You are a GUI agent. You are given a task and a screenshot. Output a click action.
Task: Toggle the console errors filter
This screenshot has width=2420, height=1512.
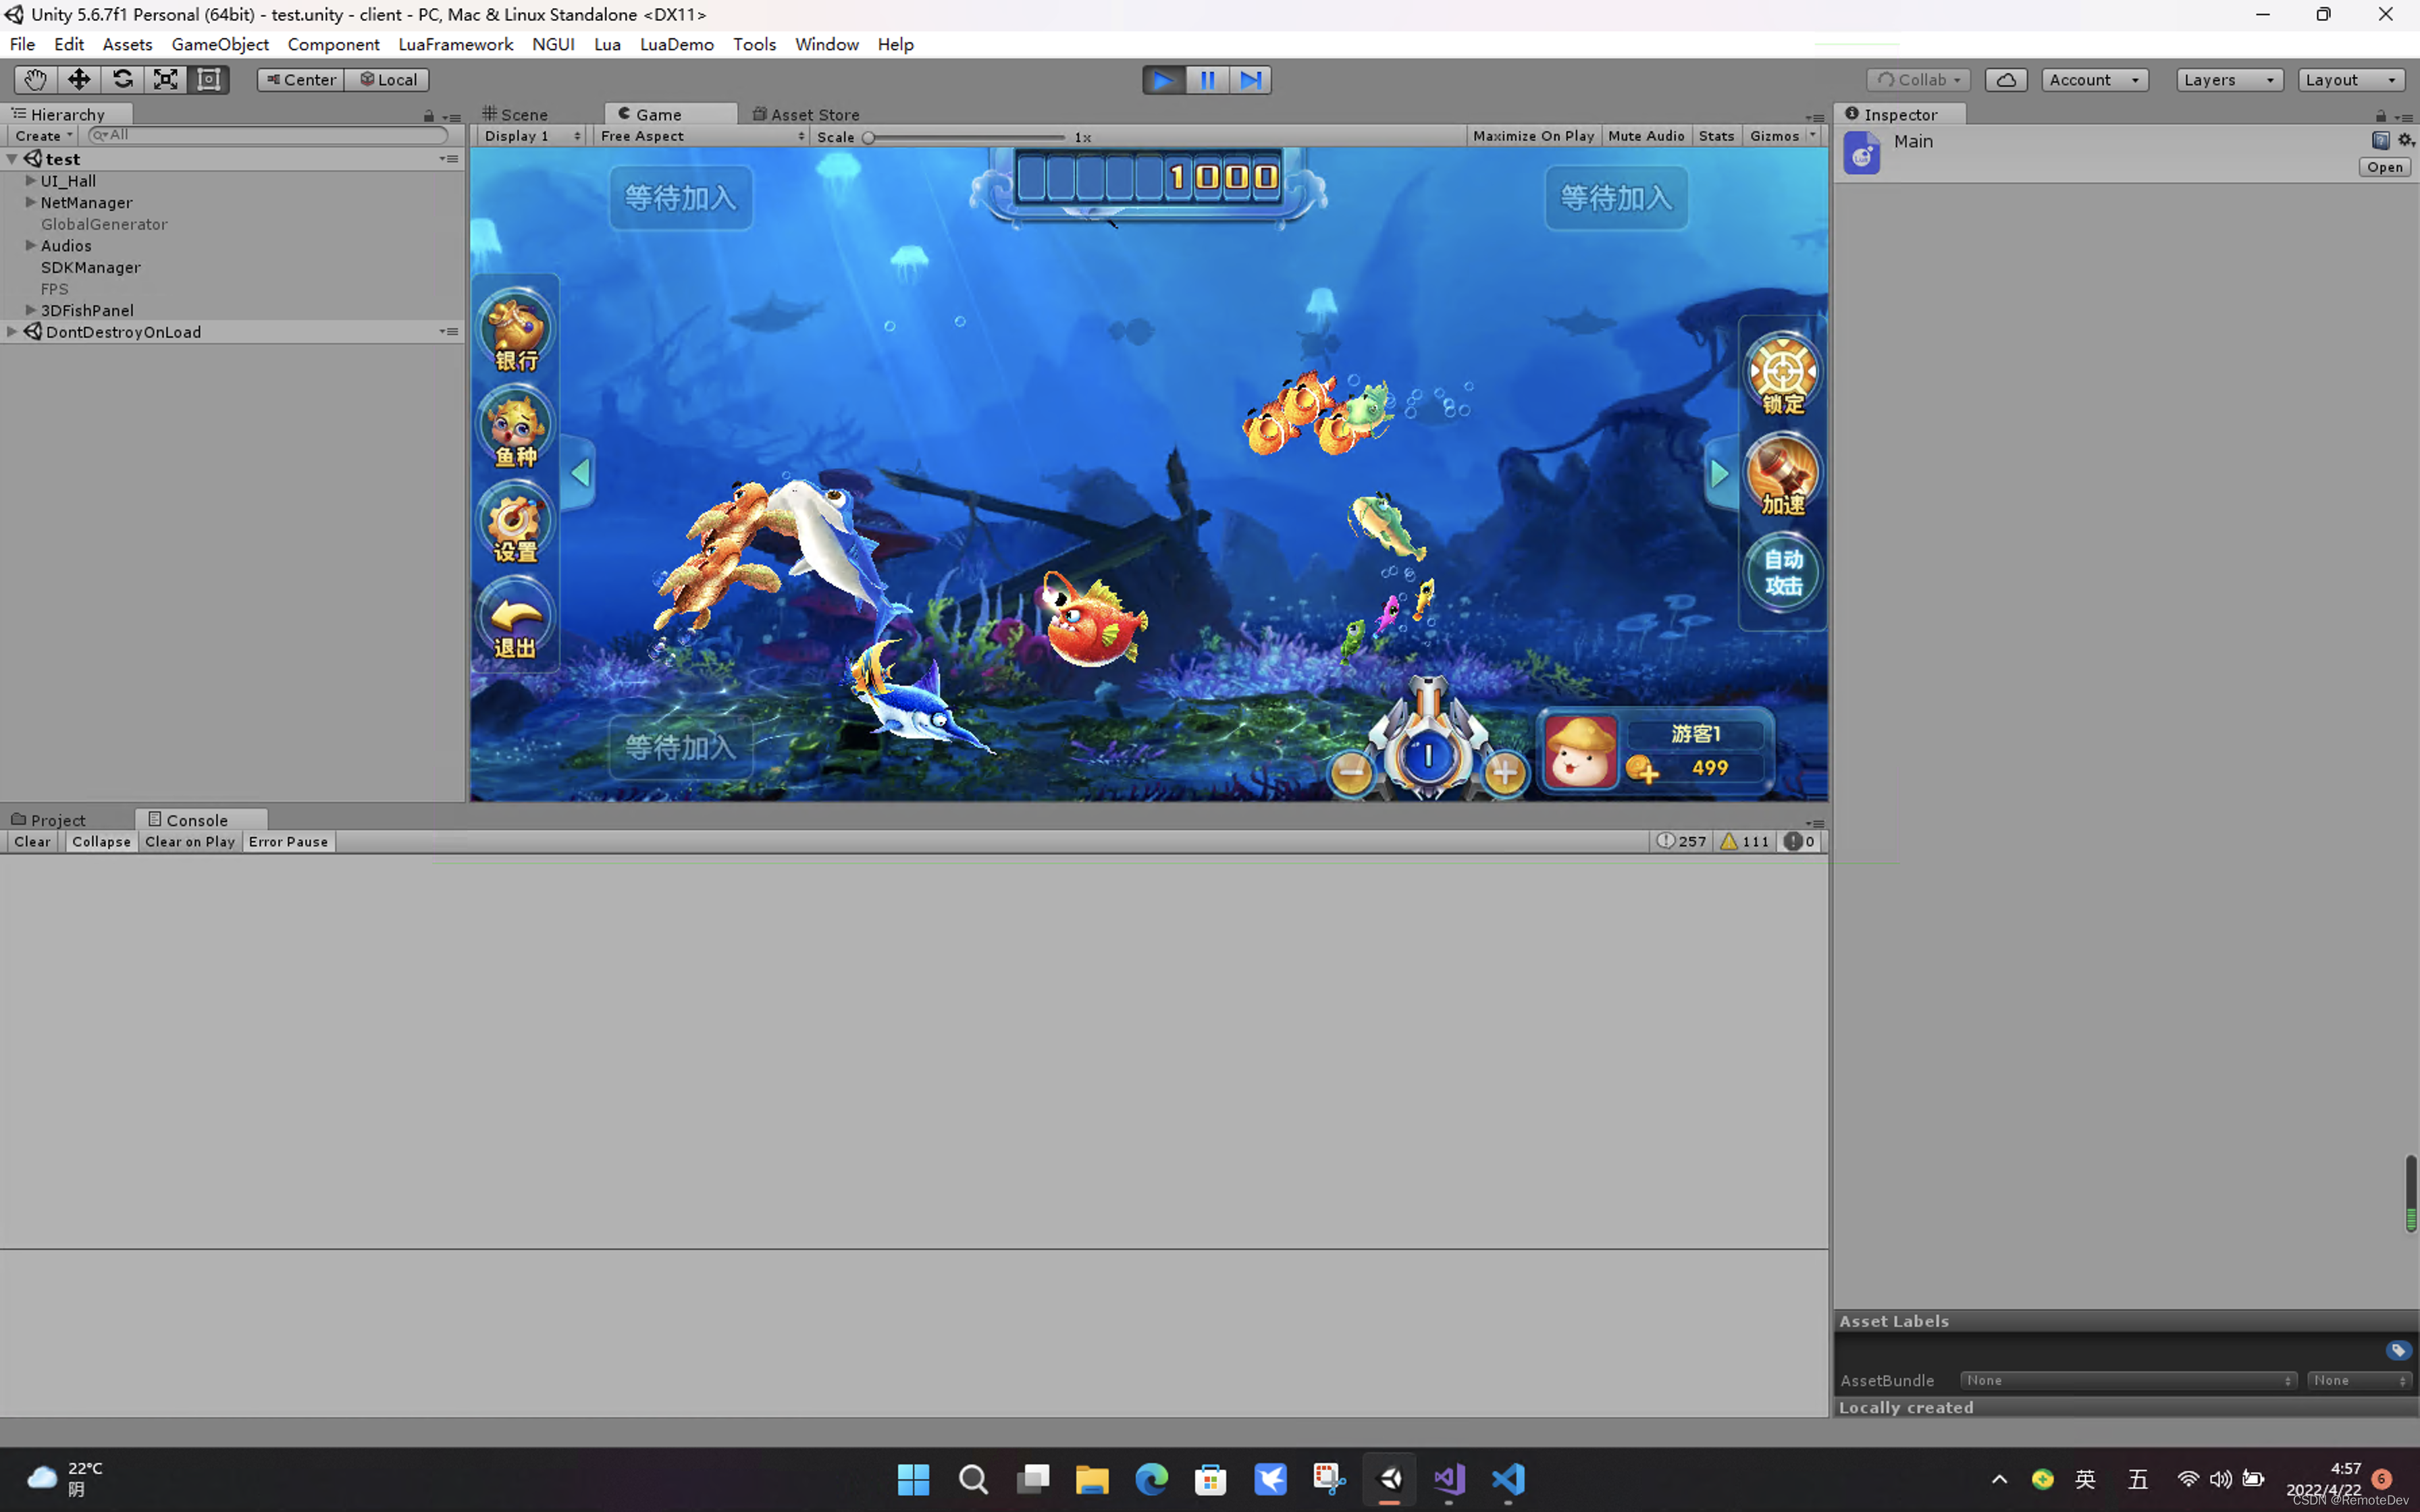1799,842
